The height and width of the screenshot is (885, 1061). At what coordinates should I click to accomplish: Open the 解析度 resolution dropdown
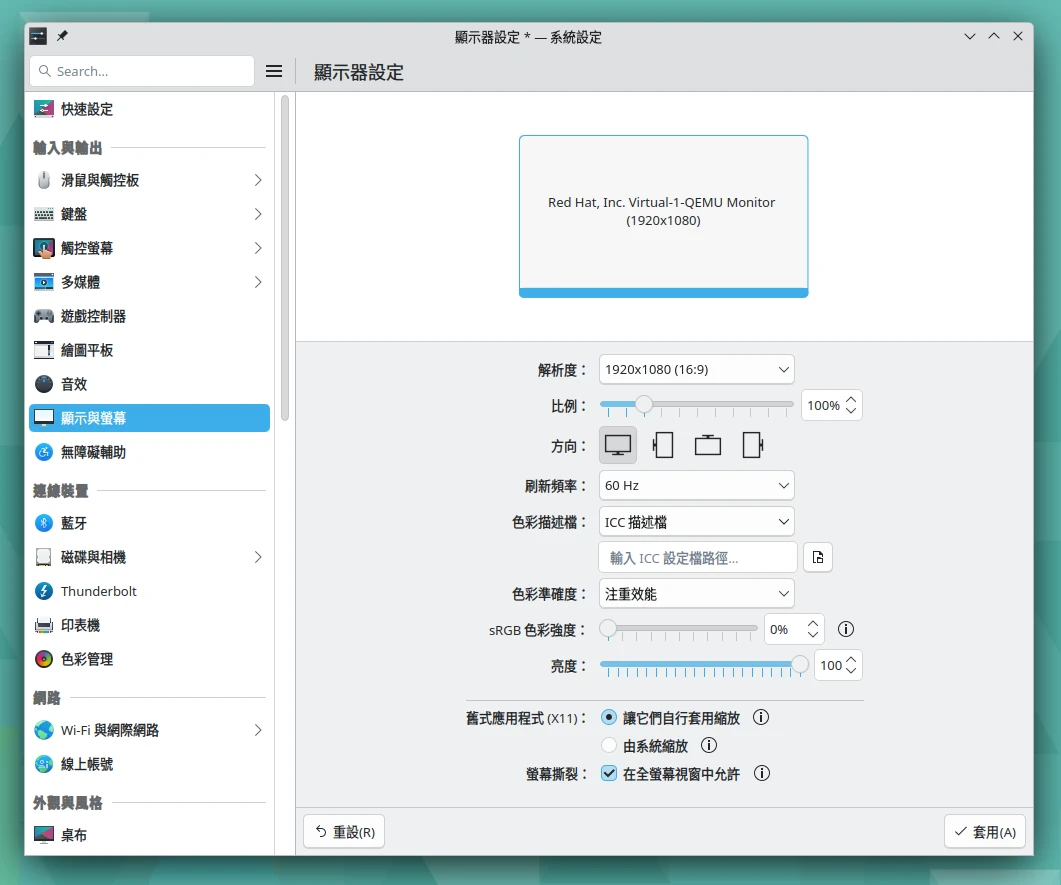point(696,370)
